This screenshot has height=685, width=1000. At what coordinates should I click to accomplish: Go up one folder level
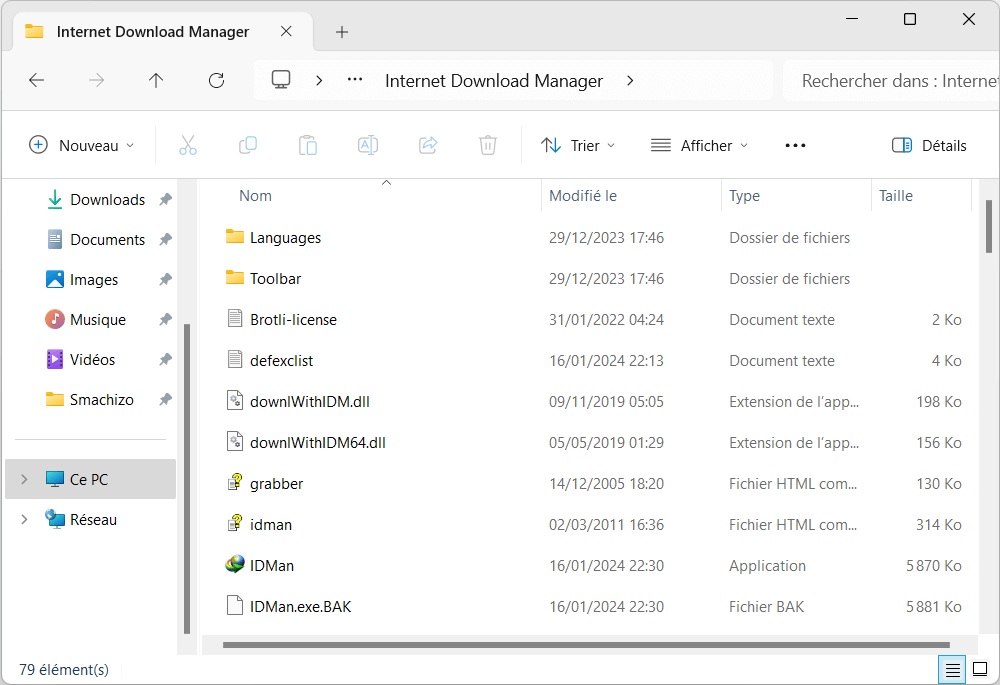(x=156, y=80)
